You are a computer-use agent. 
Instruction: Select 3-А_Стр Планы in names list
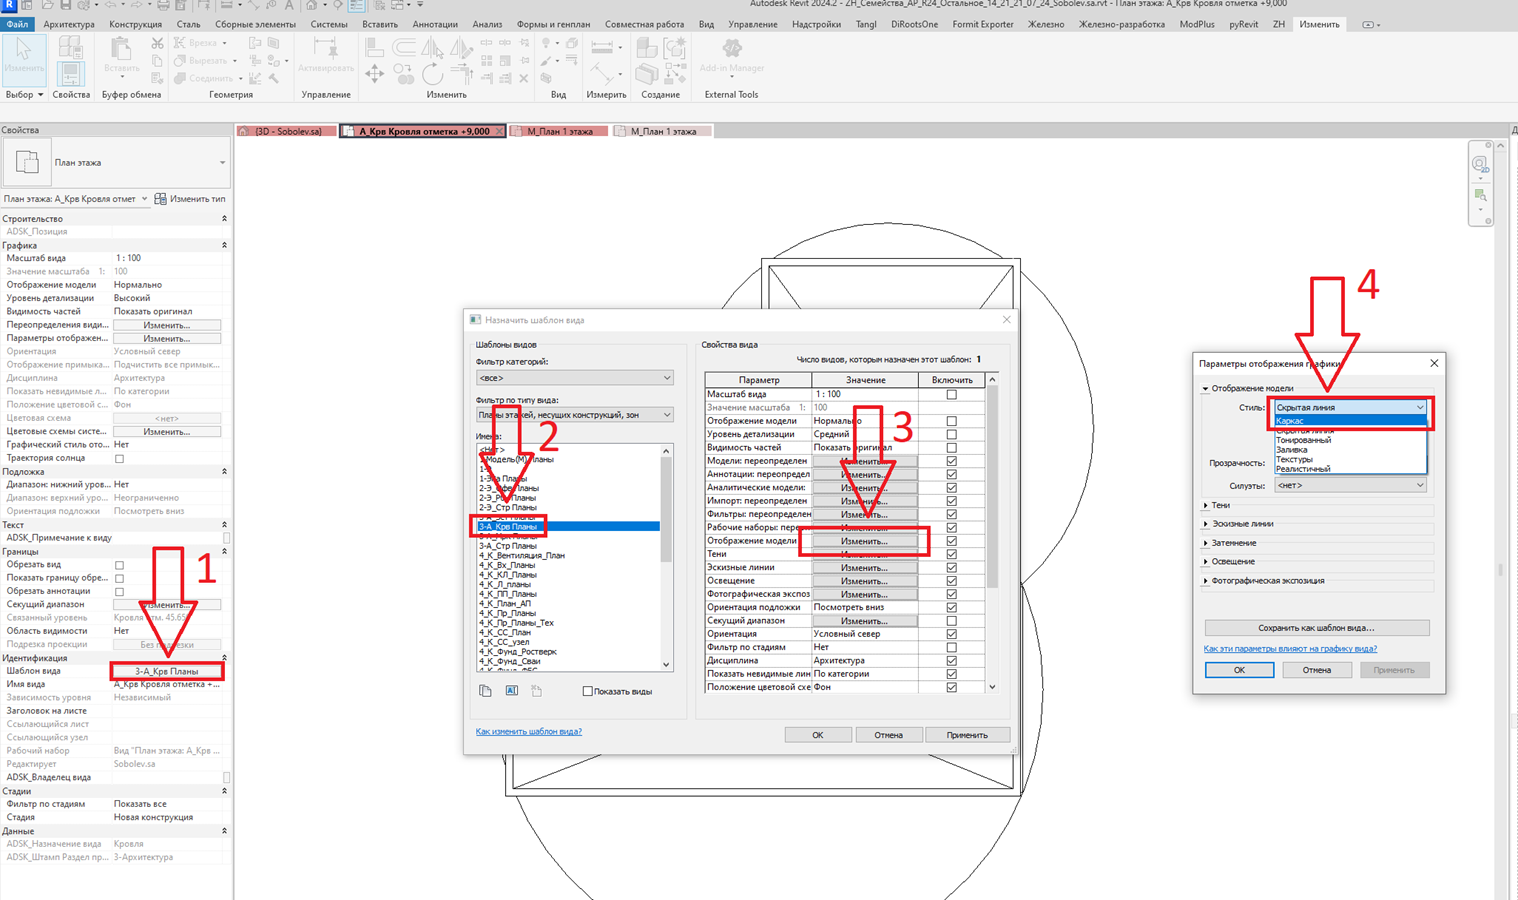[508, 546]
